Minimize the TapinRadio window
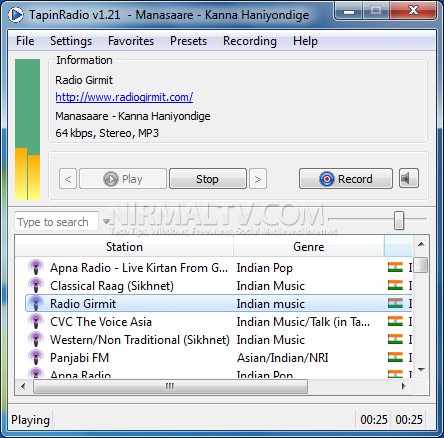The height and width of the screenshot is (438, 444). pos(349,12)
